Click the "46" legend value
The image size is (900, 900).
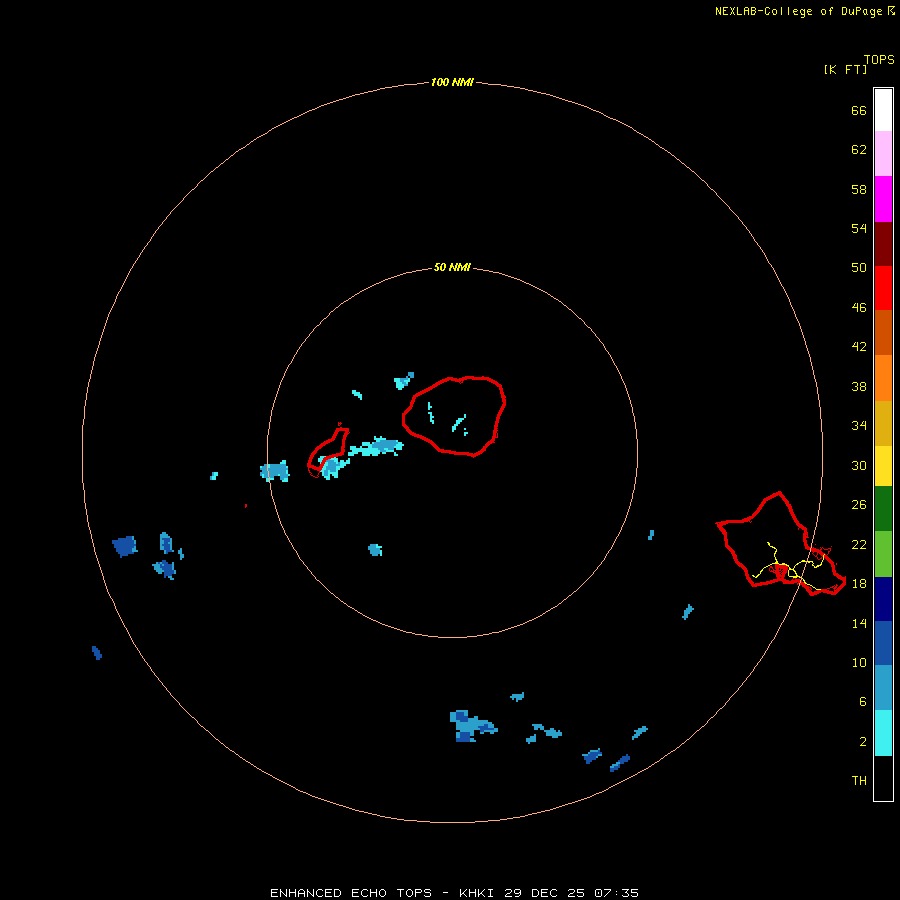[x=859, y=307]
